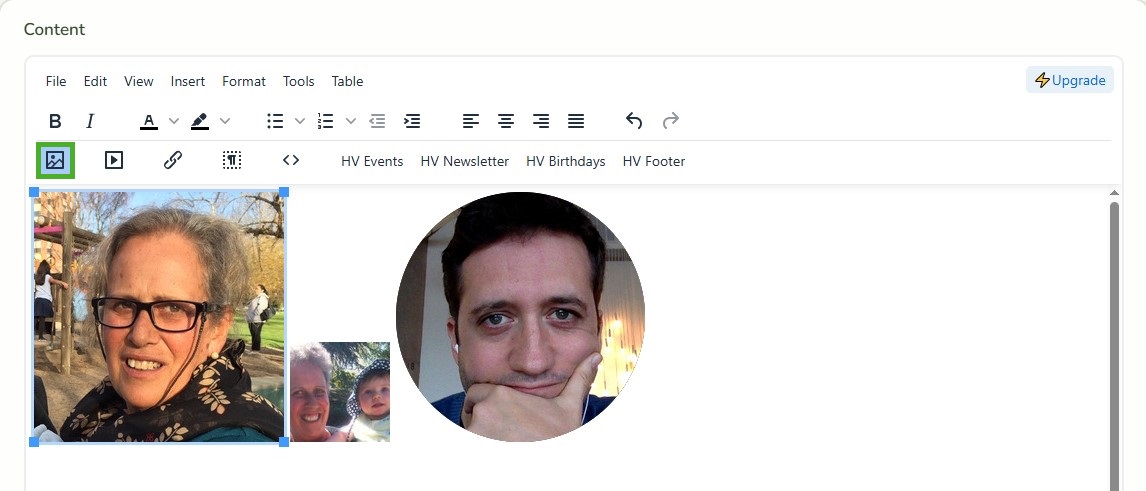The image size is (1146, 491).
Task: Click the scrollbar up arrow
Action: pyautogui.click(x=1114, y=193)
